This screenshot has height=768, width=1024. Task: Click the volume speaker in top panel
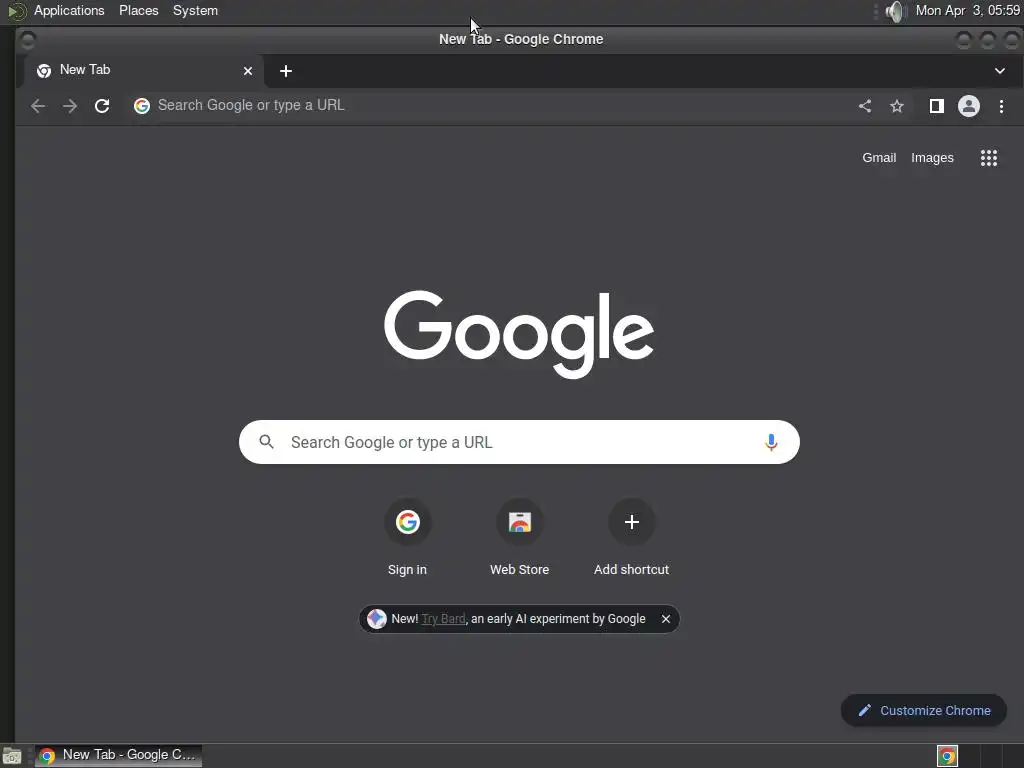(896, 11)
